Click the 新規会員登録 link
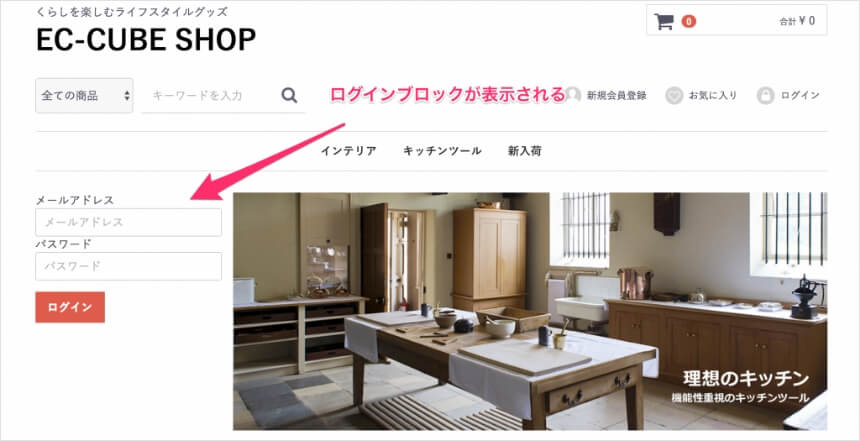Screen dimensions: 860x441 click(x=616, y=95)
